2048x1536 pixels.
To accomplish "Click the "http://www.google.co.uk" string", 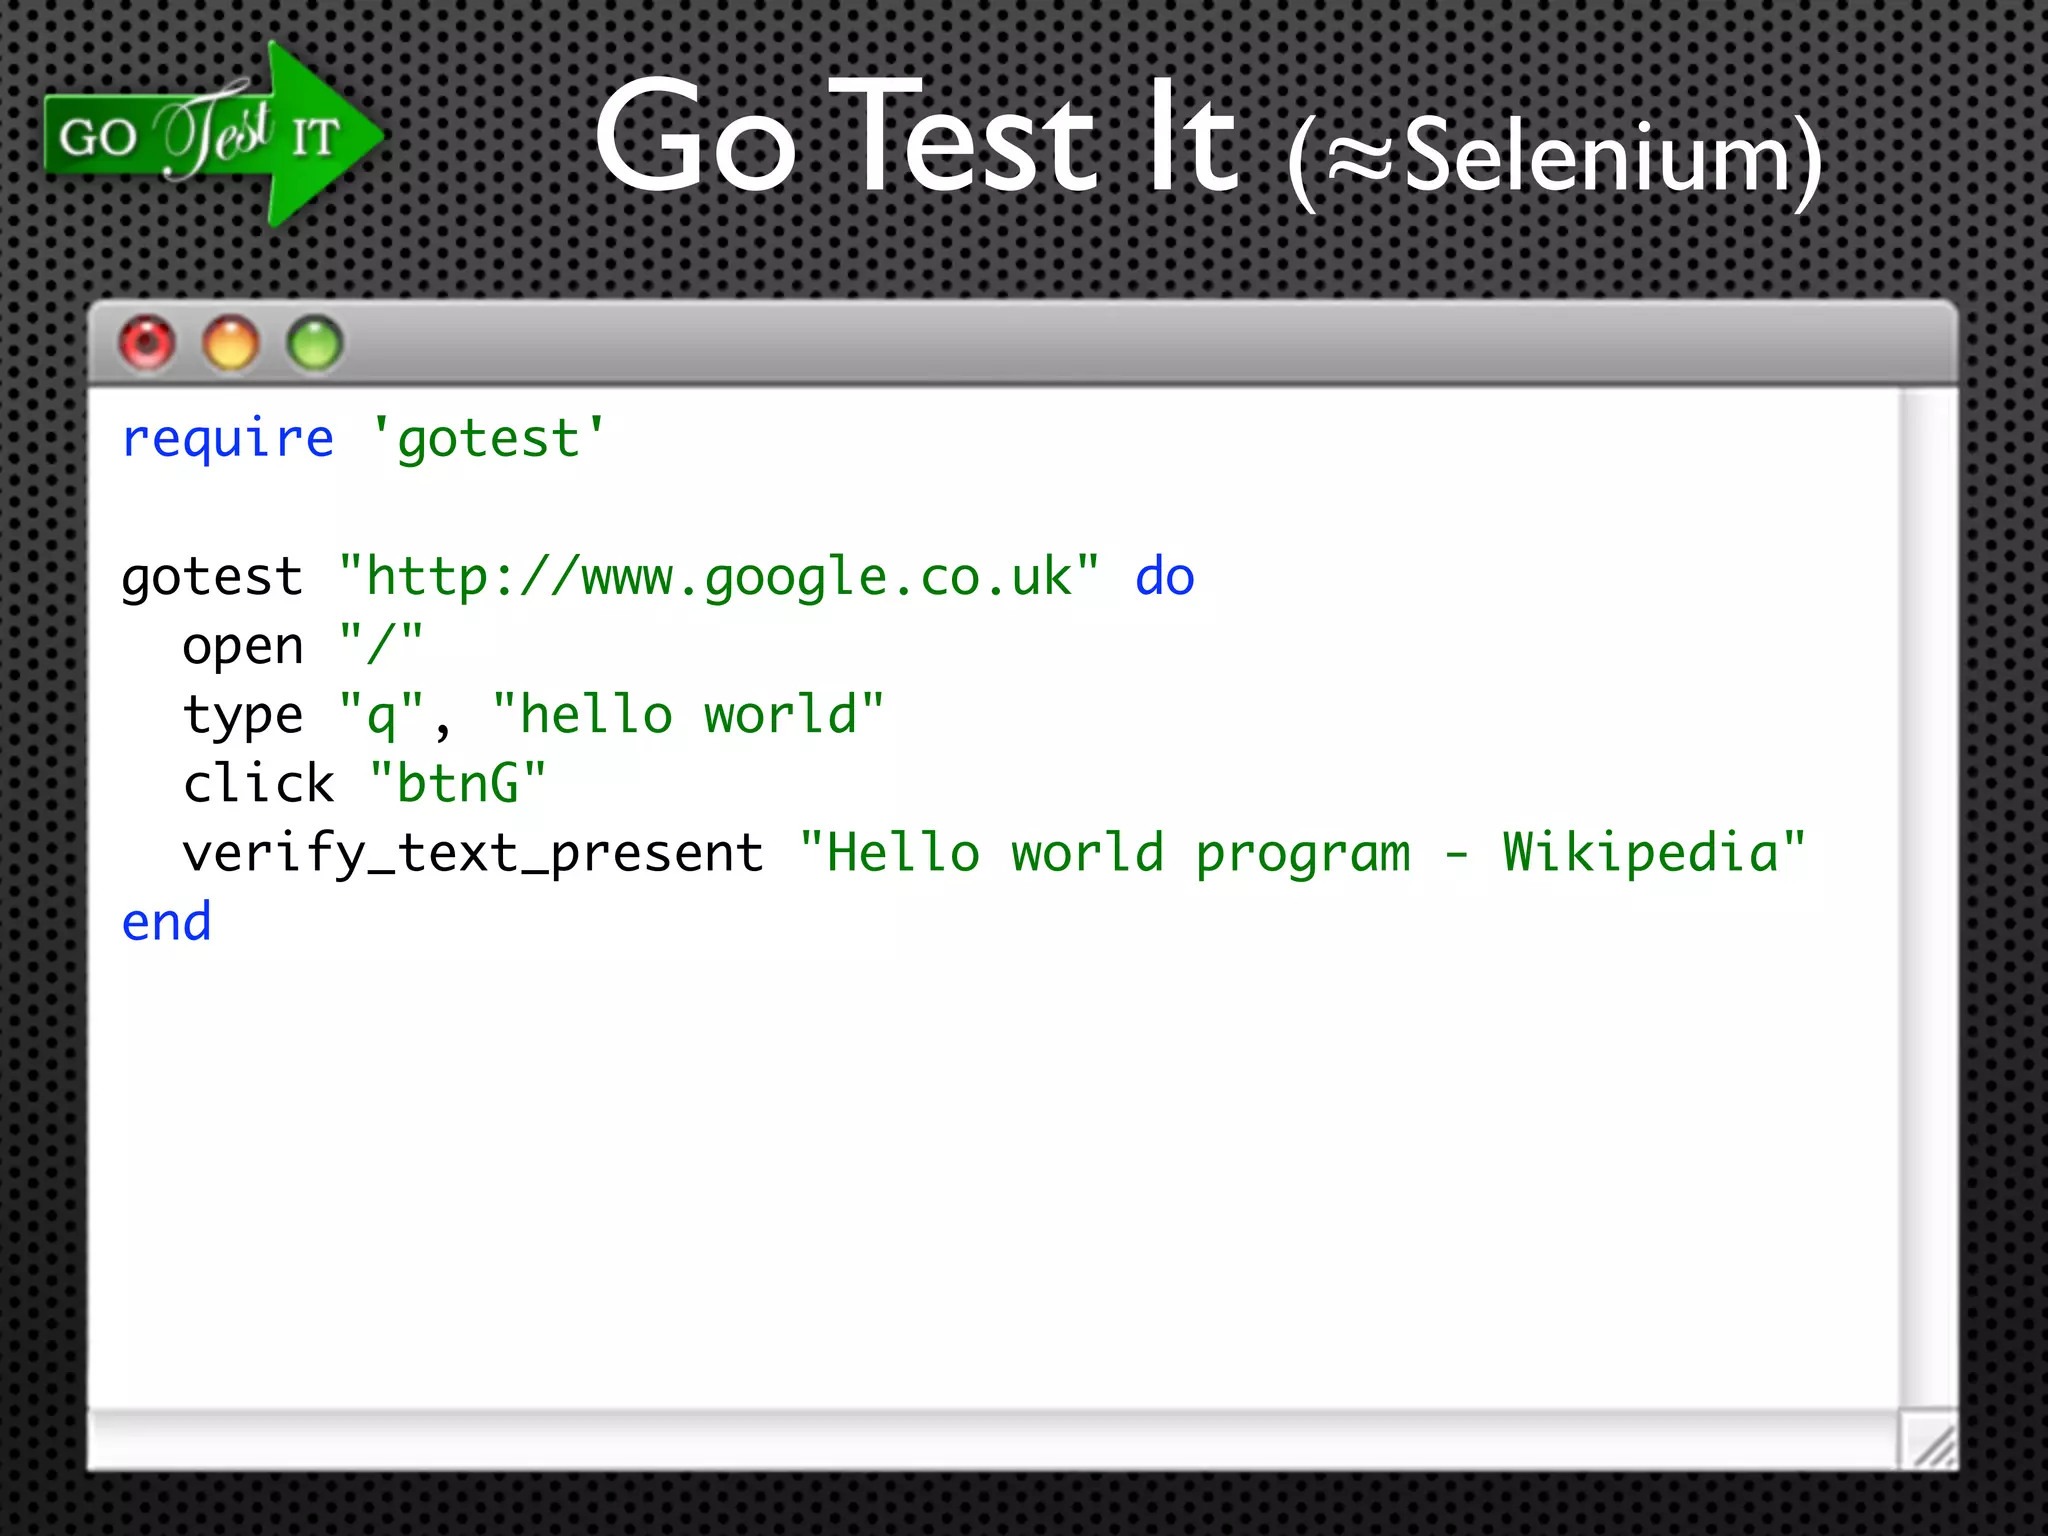I will click(x=719, y=577).
